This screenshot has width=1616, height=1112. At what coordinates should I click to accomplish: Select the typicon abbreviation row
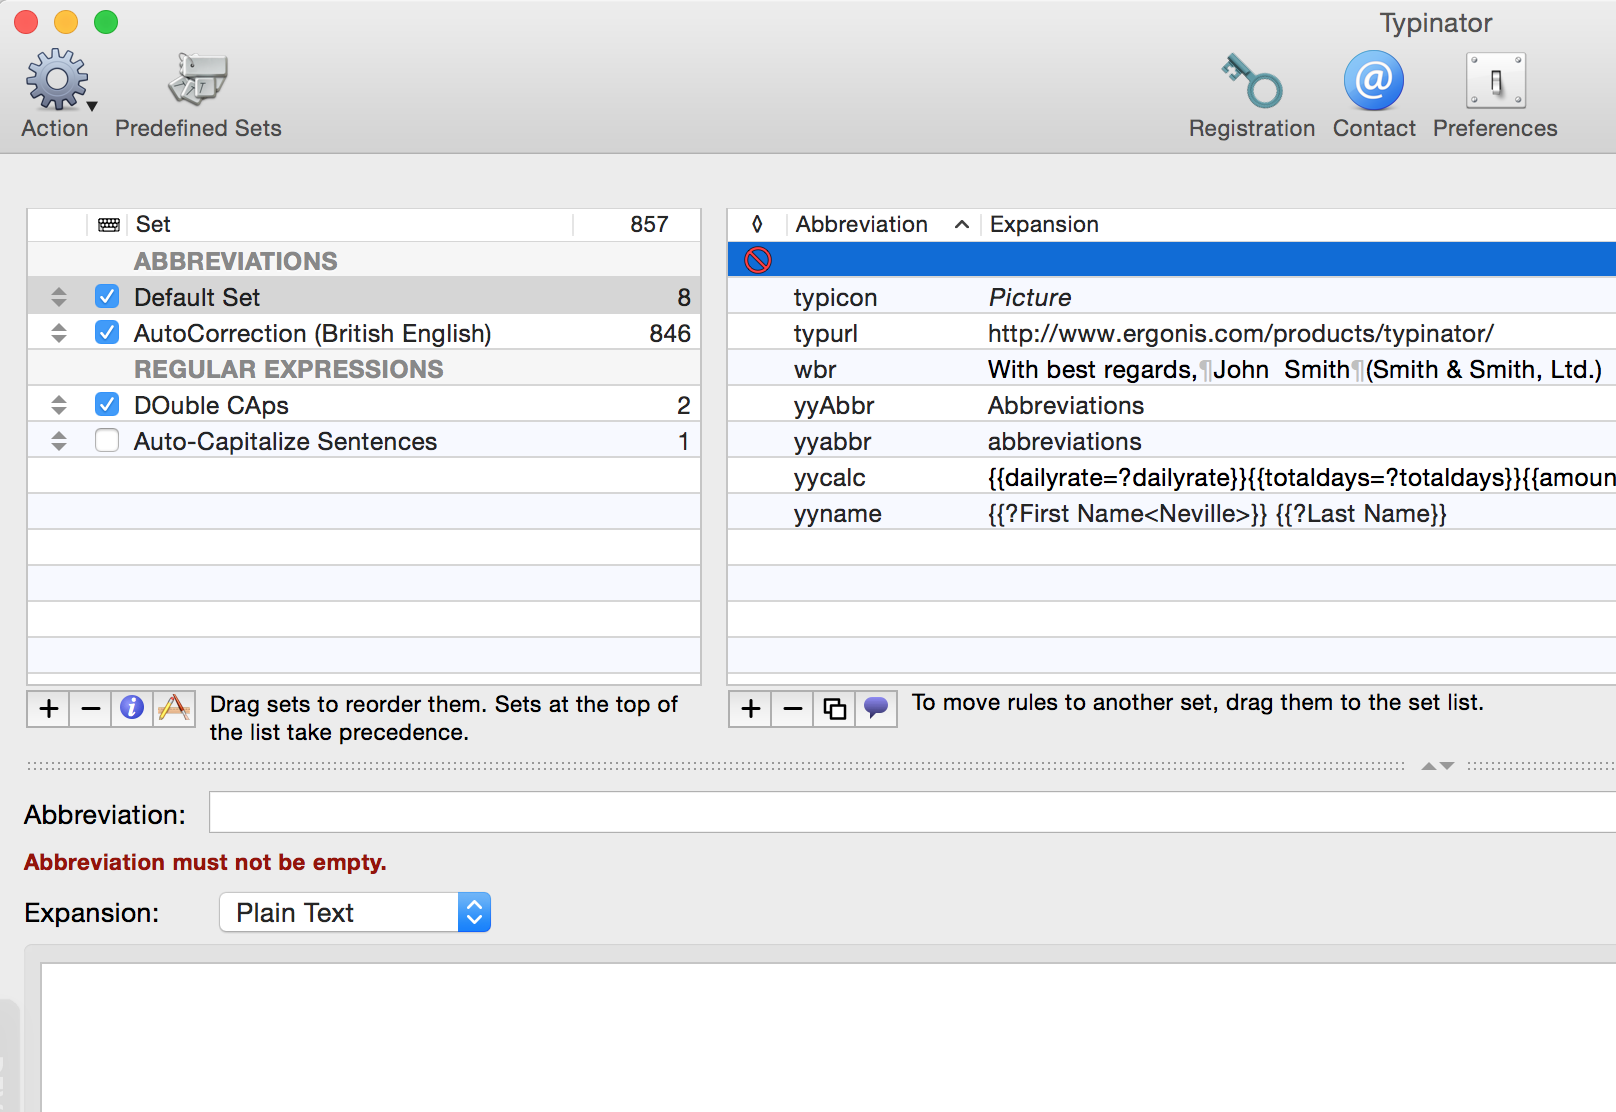tap(835, 297)
